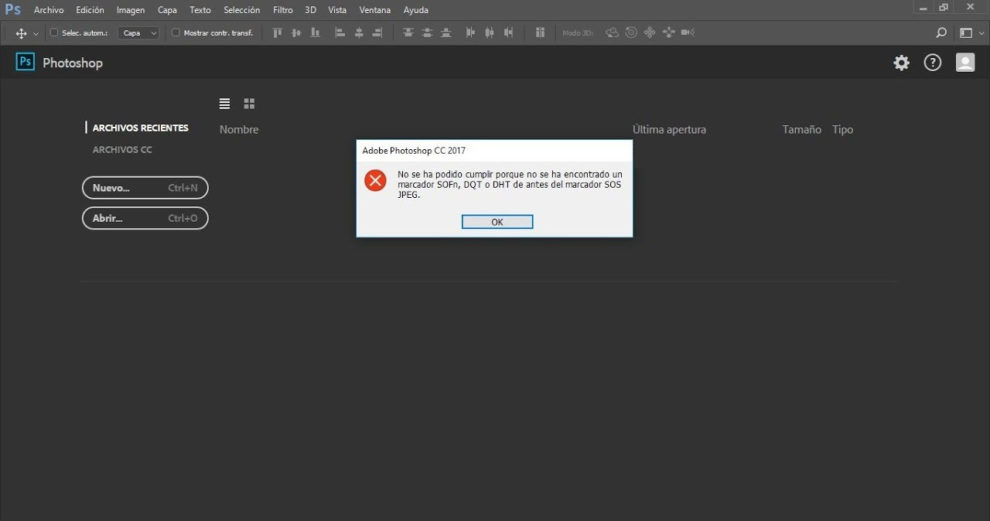The width and height of the screenshot is (990, 521).
Task: Enable the Selec. autom. checkbox
Action: click(x=54, y=33)
